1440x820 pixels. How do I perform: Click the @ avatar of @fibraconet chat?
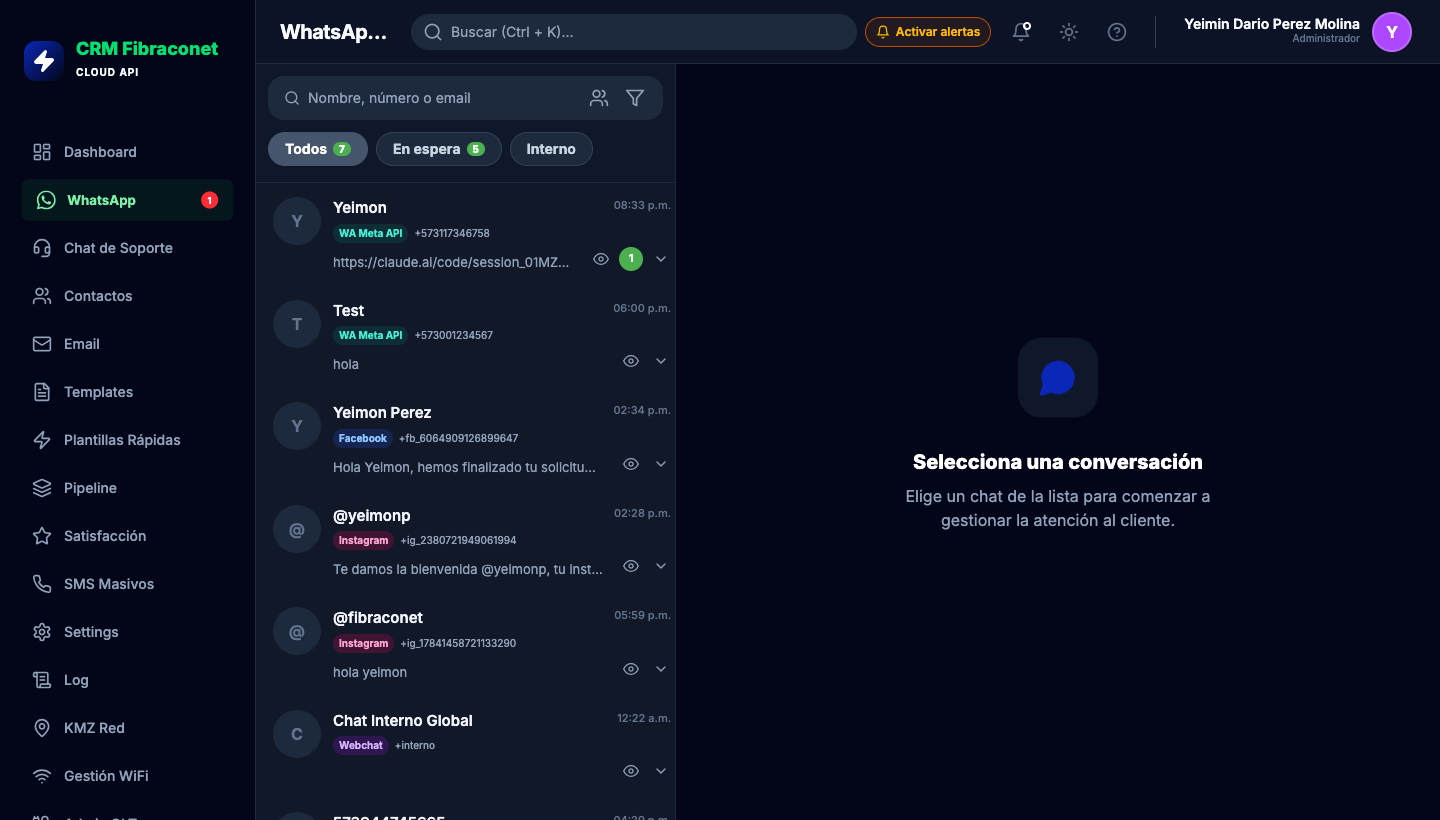click(297, 632)
